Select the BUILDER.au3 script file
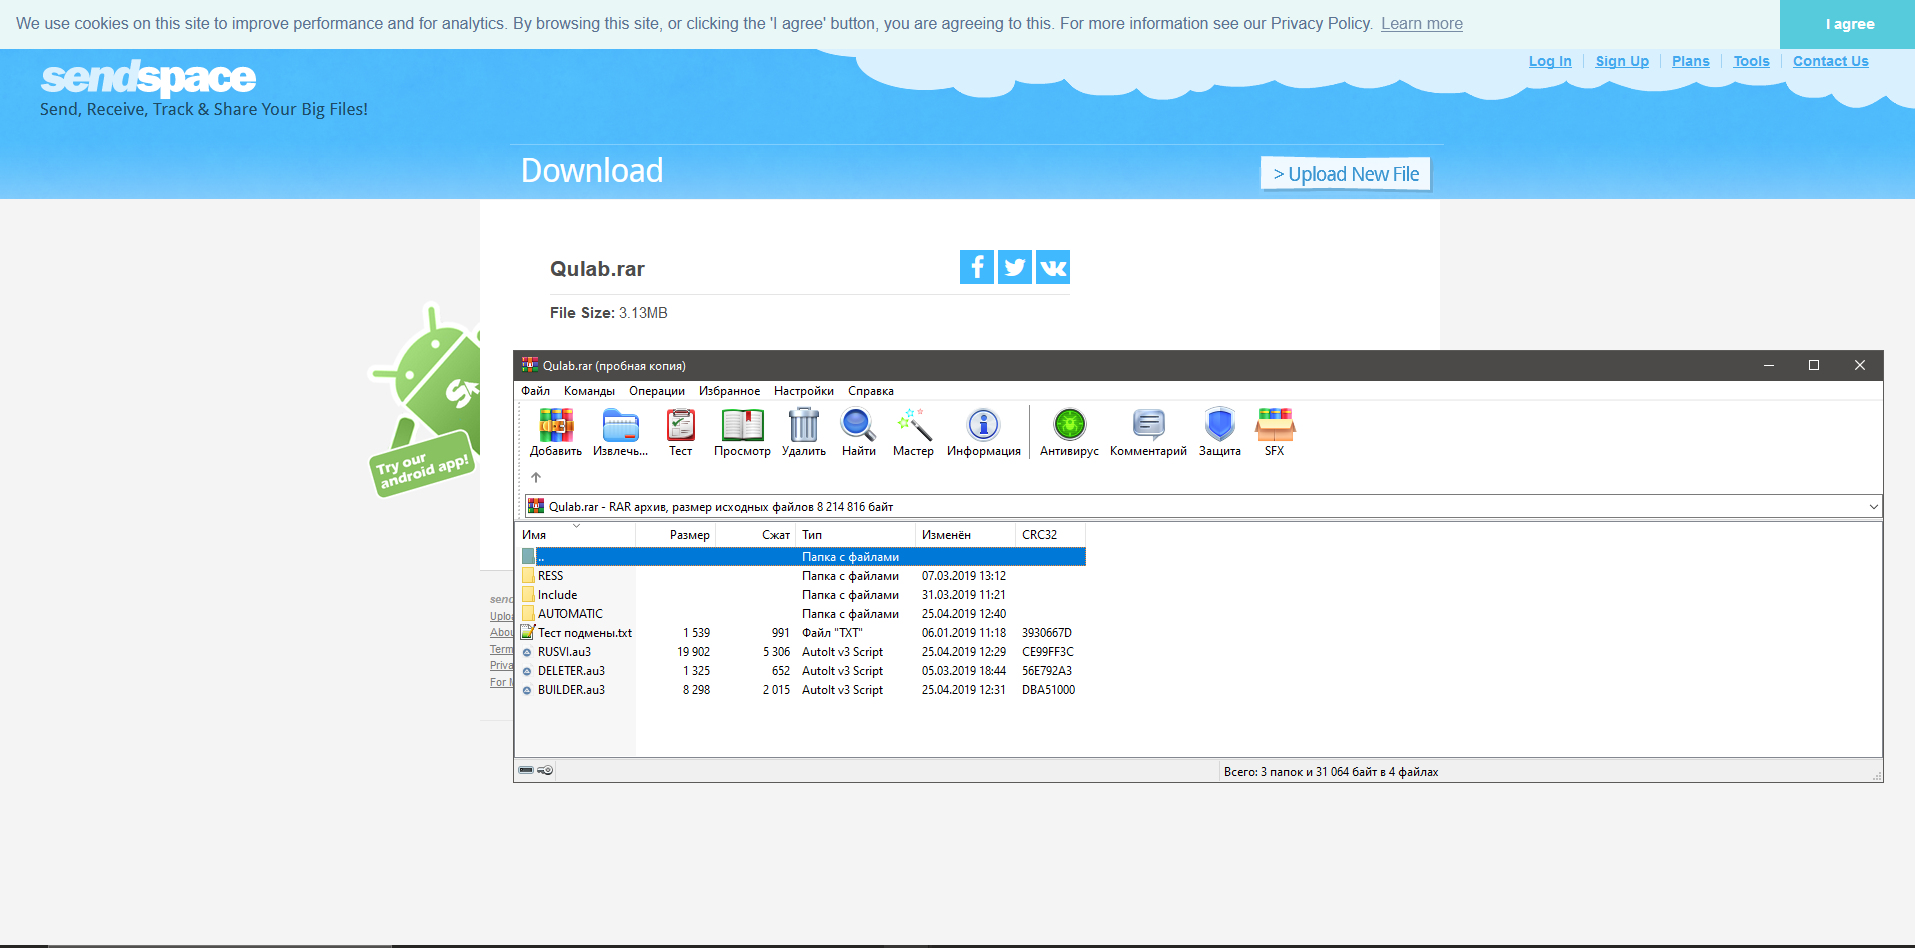This screenshot has height=948, width=1915. tap(571, 690)
